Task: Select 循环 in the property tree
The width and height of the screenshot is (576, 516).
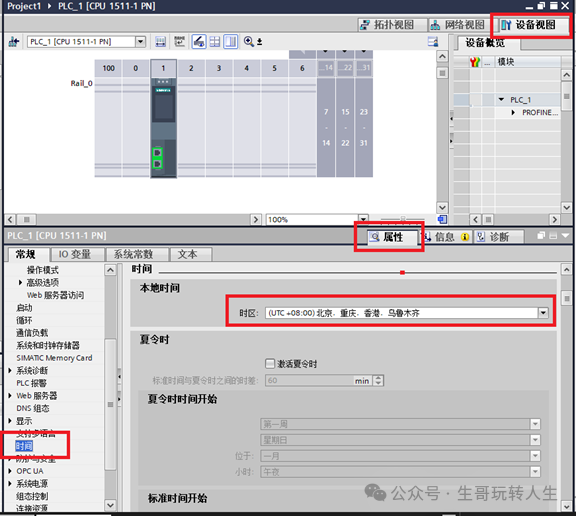Action: tap(24, 320)
